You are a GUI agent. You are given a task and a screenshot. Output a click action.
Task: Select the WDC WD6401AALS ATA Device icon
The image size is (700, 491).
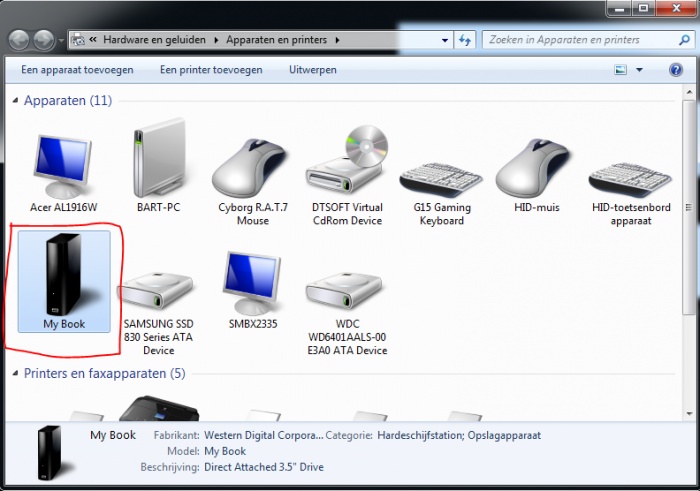click(346, 291)
